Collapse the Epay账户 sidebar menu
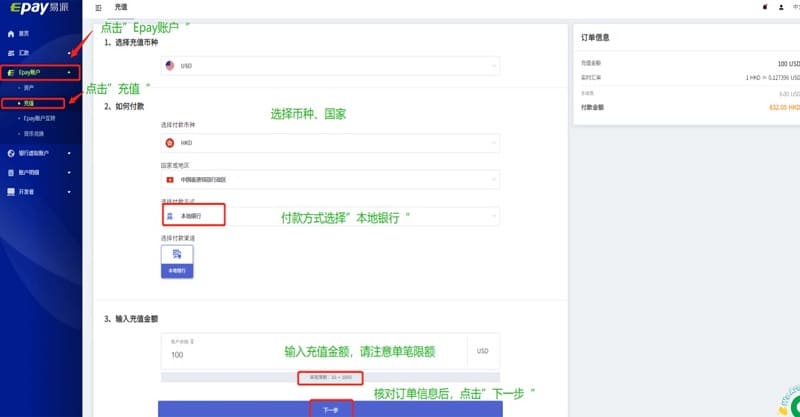This screenshot has width=800, height=417. pyautogui.click(x=40, y=72)
